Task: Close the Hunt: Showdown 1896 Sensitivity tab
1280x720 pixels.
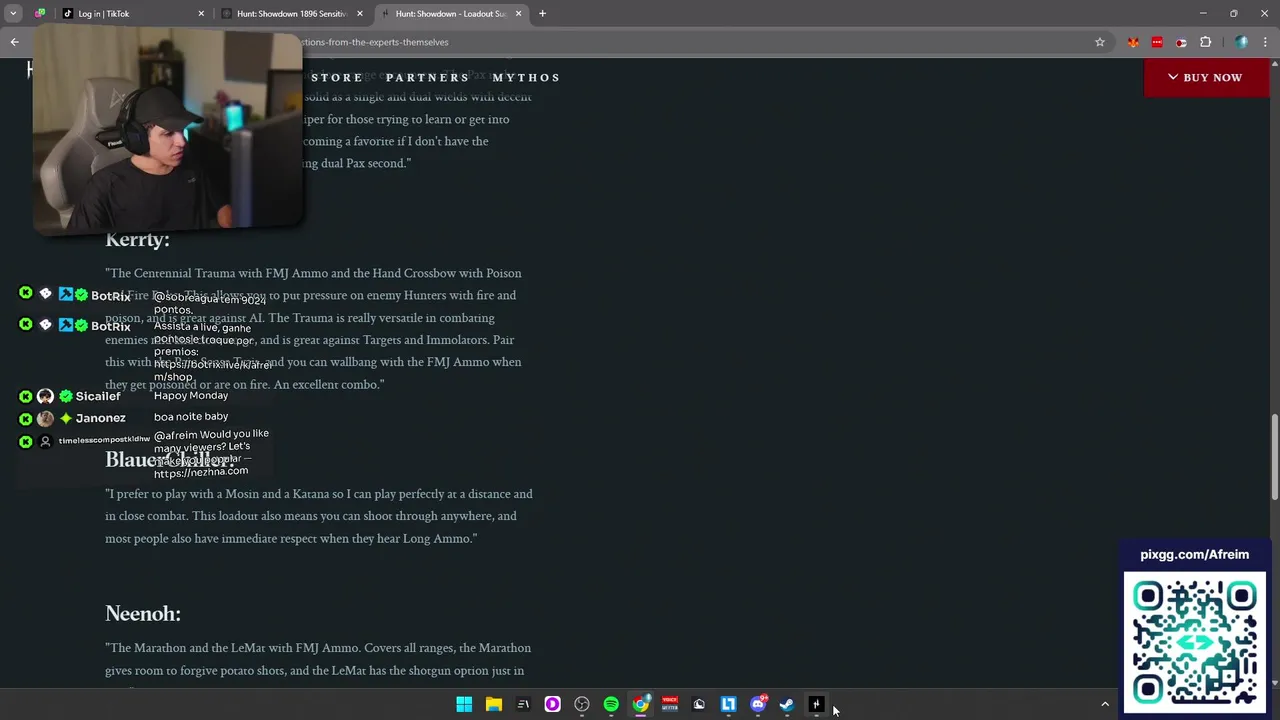Action: click(360, 14)
